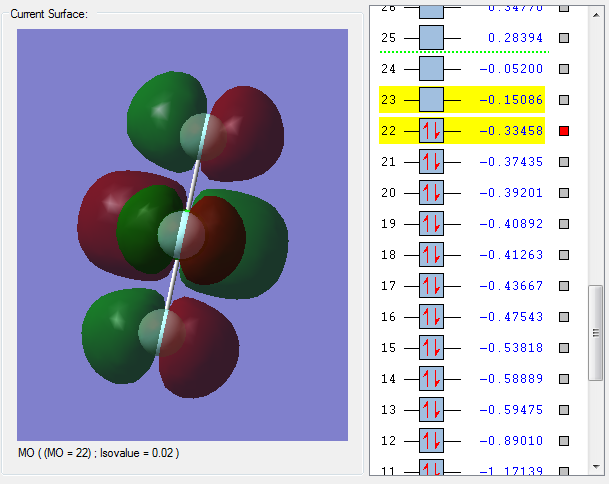
Task: Select the occupied orbital box of MO 18
Action: (431, 255)
